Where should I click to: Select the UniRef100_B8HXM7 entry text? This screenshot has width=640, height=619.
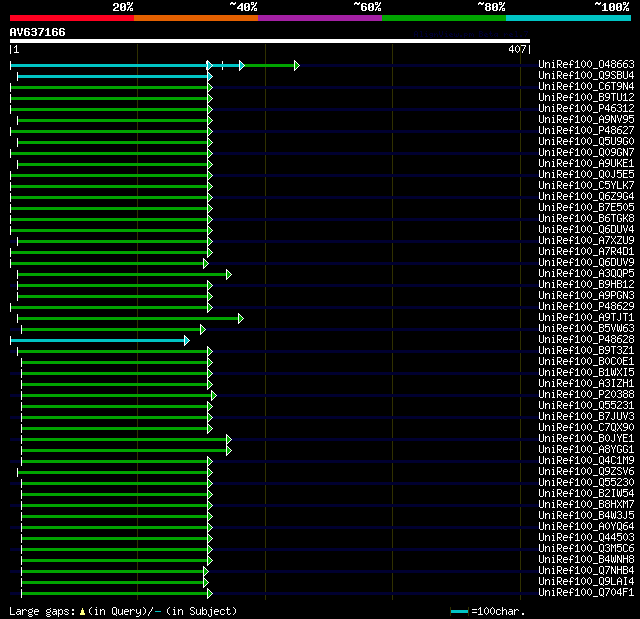(586, 505)
